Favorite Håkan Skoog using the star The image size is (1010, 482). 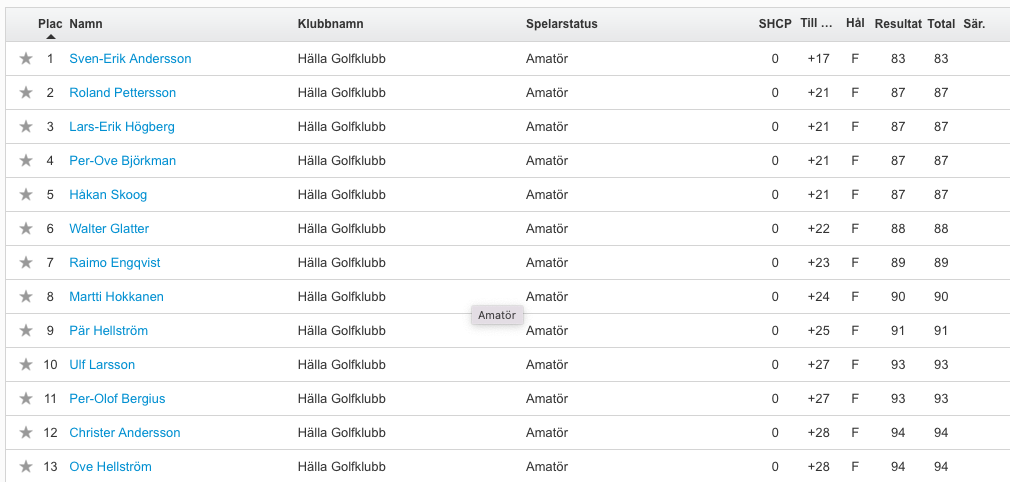[26, 195]
